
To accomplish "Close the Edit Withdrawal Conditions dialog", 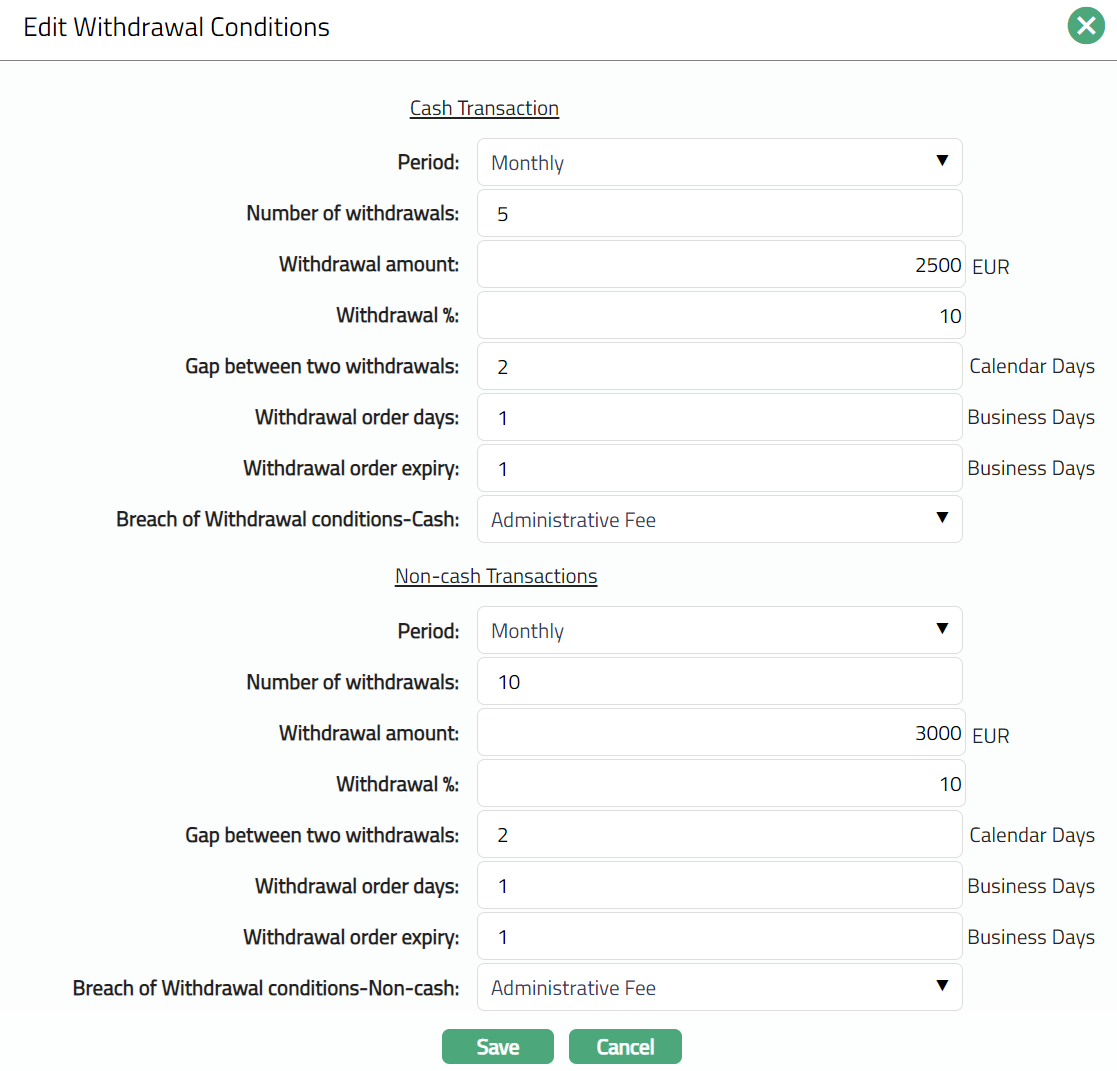I will 1086,26.
